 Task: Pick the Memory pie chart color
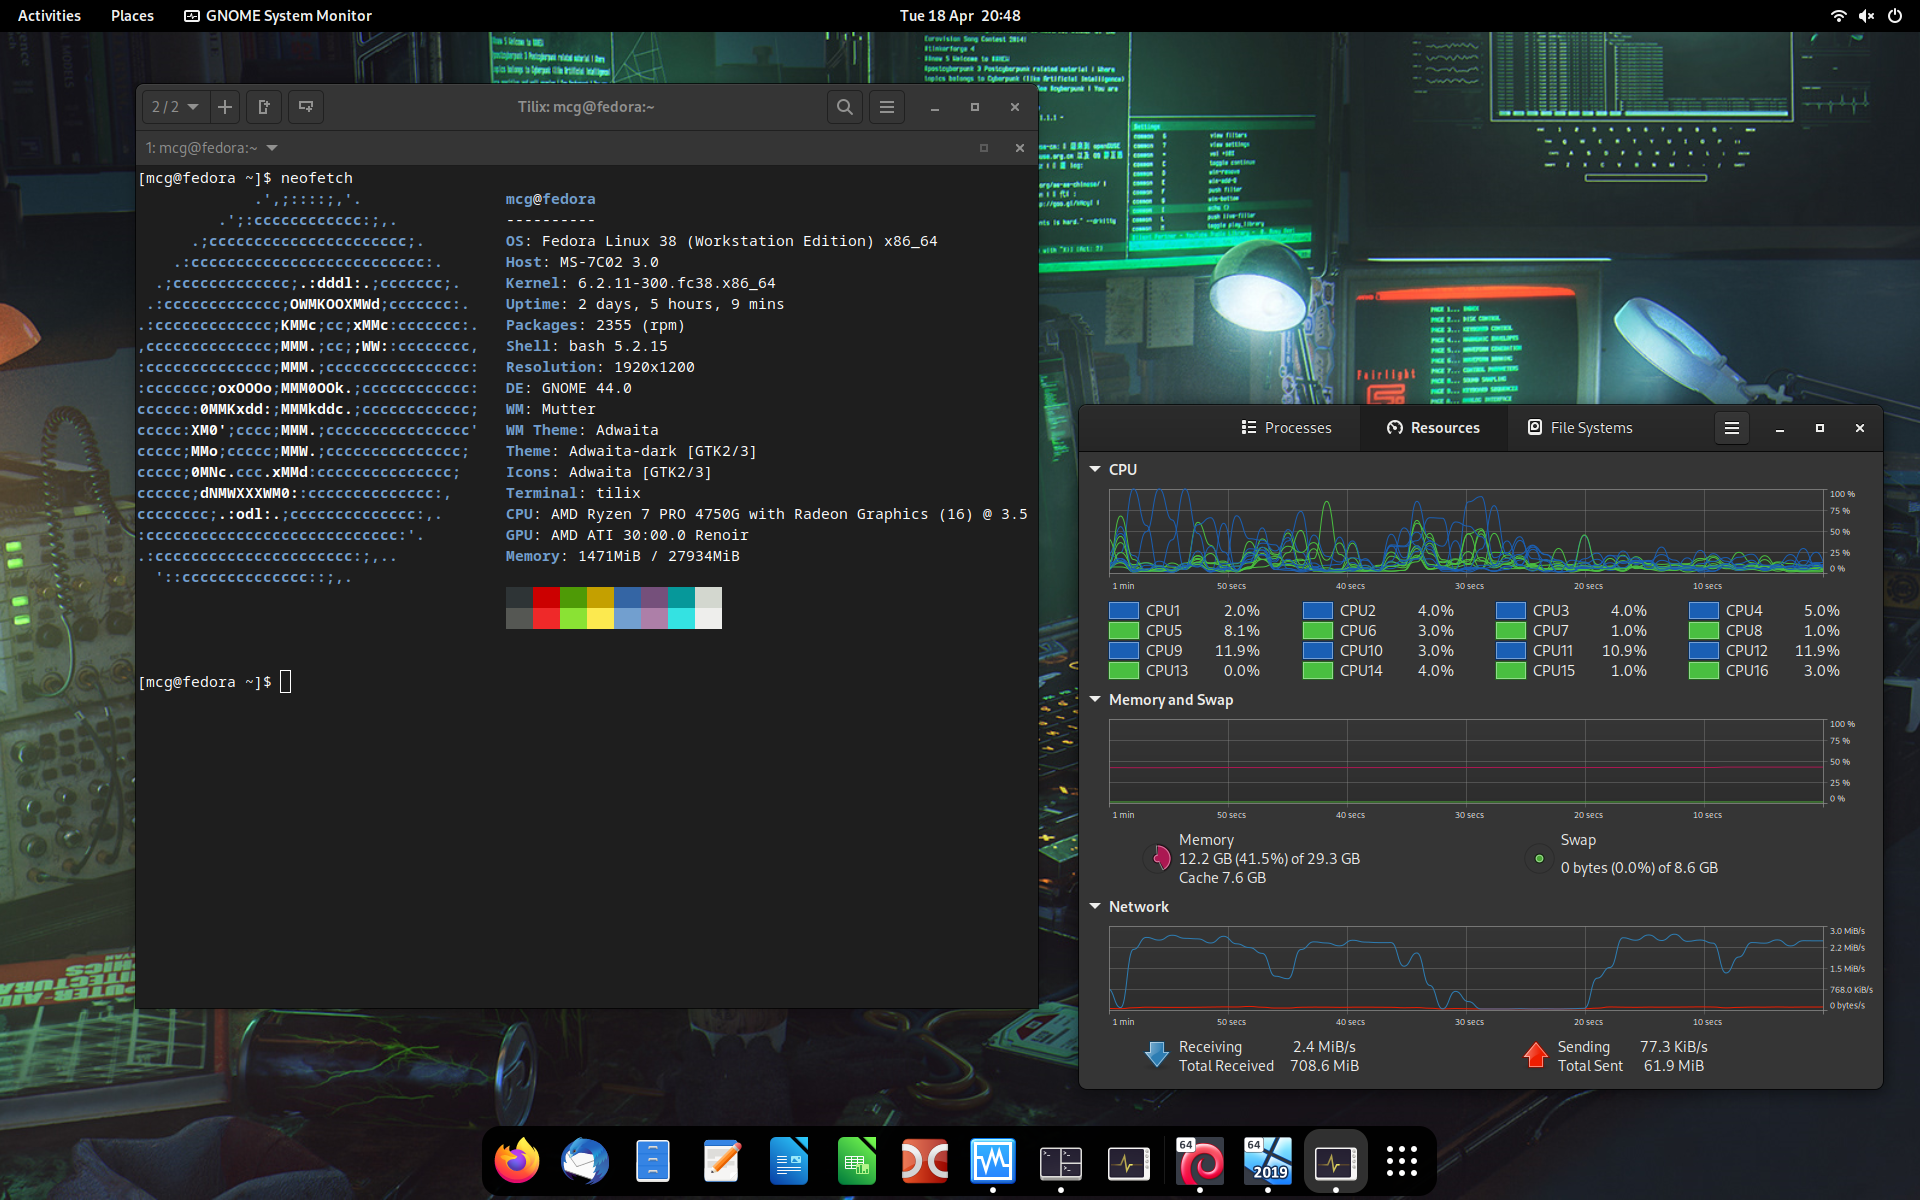click(1158, 859)
